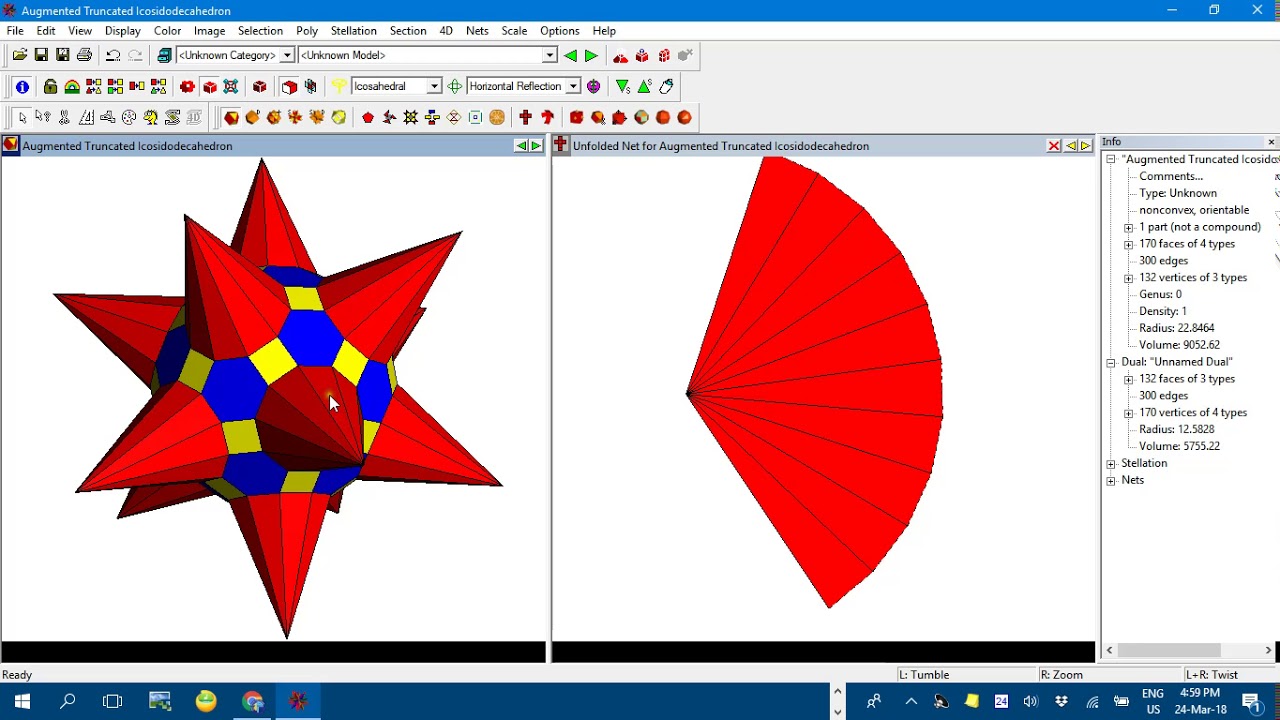
Task: Click the green downward triangle icon
Action: point(622,86)
